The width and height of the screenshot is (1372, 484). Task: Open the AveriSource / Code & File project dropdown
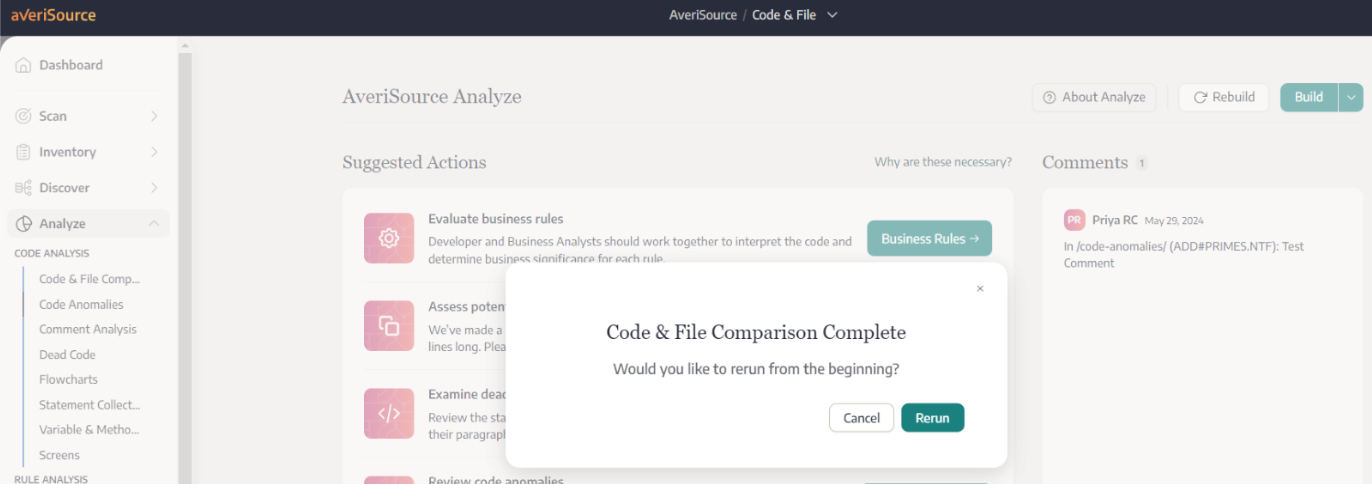[753, 15]
